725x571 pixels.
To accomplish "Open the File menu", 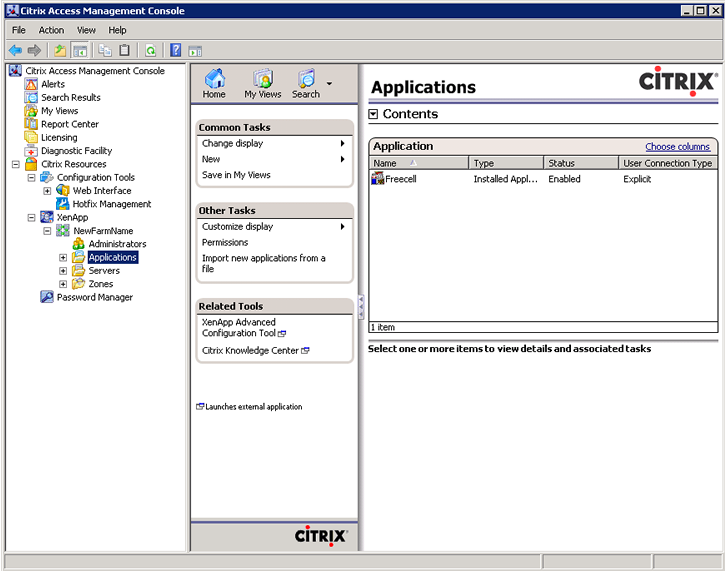I will [x=18, y=30].
